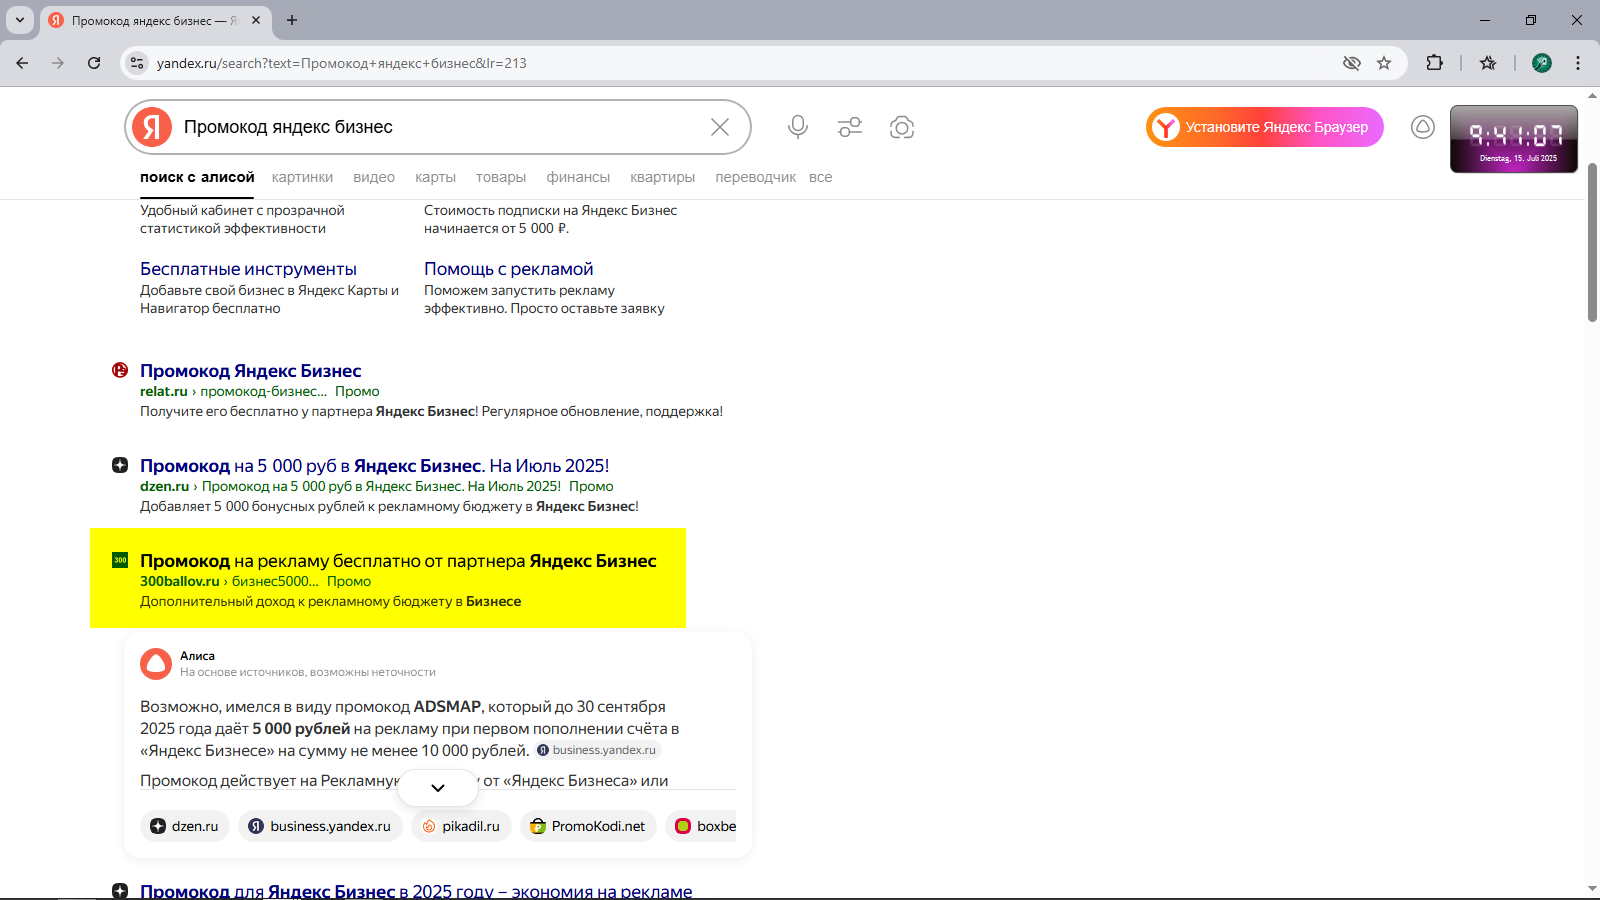Click the Alice avatar in the answer card
Viewport: 1600px width, 900px height.
156,664
